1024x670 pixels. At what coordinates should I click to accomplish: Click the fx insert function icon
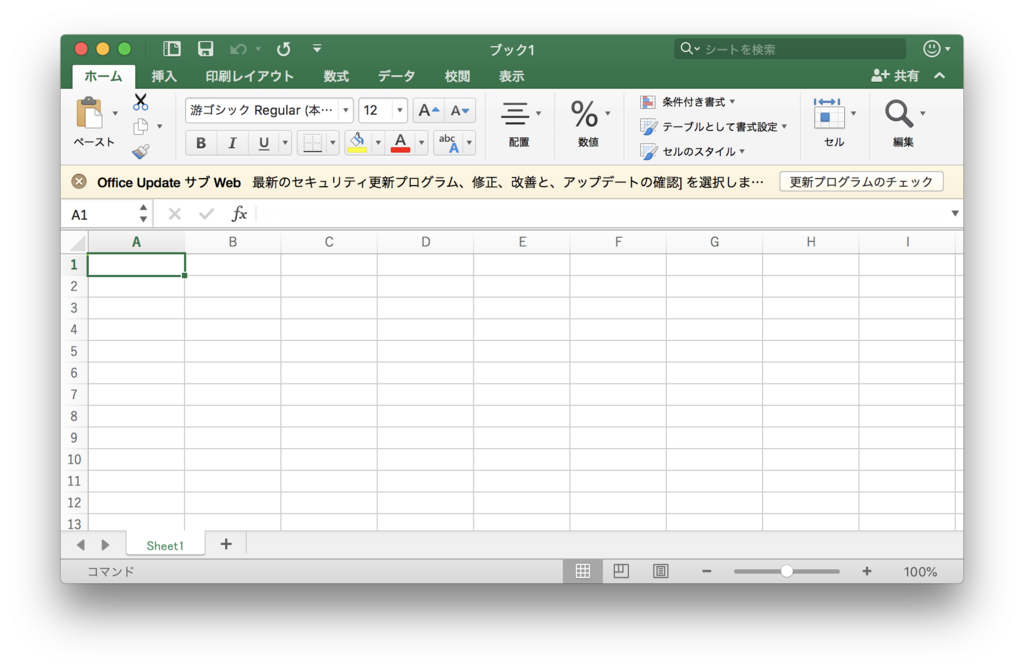coord(240,214)
